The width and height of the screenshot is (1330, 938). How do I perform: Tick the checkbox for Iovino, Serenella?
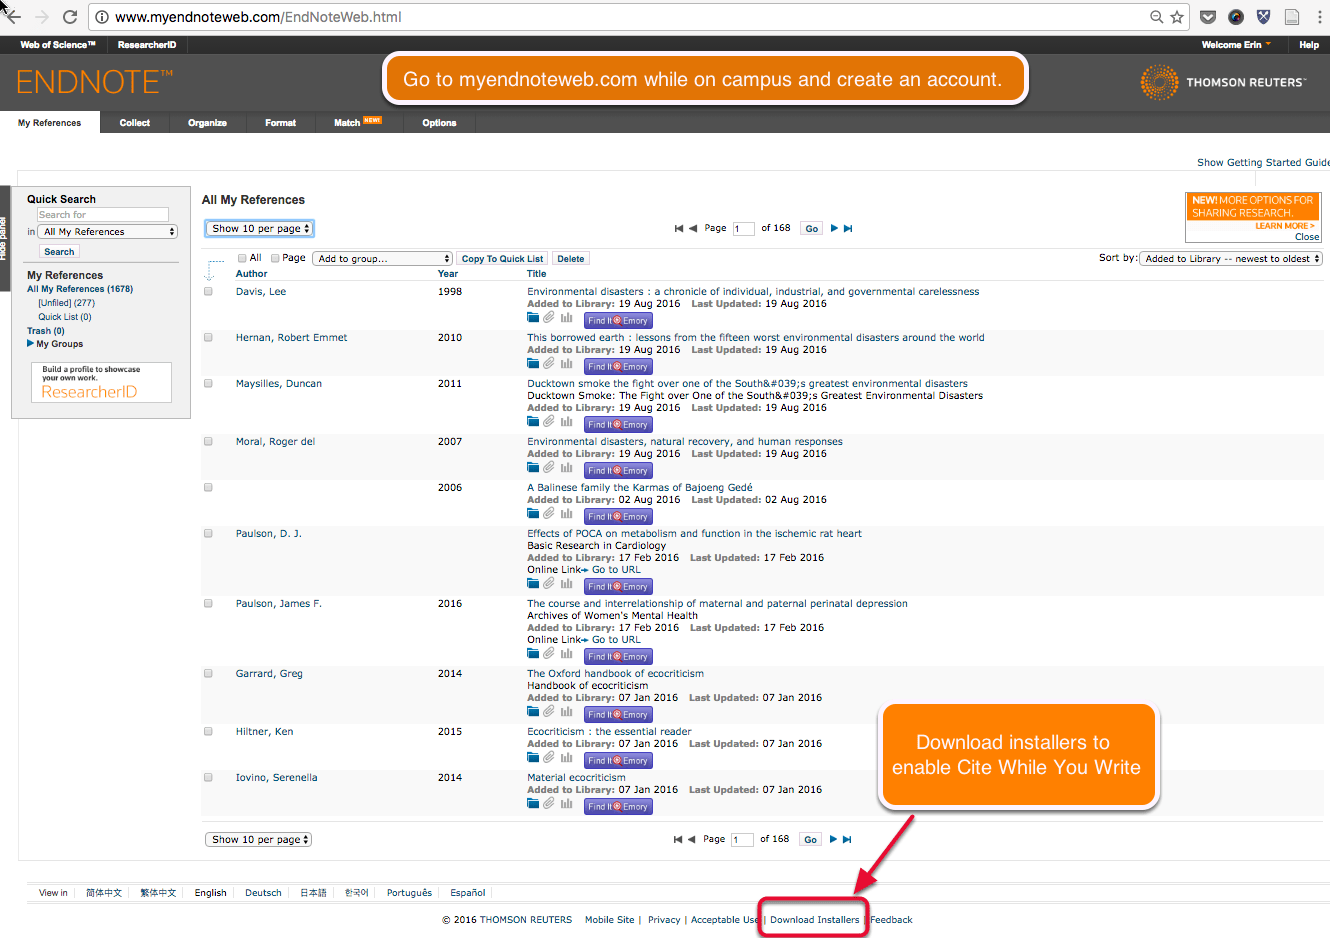(209, 778)
